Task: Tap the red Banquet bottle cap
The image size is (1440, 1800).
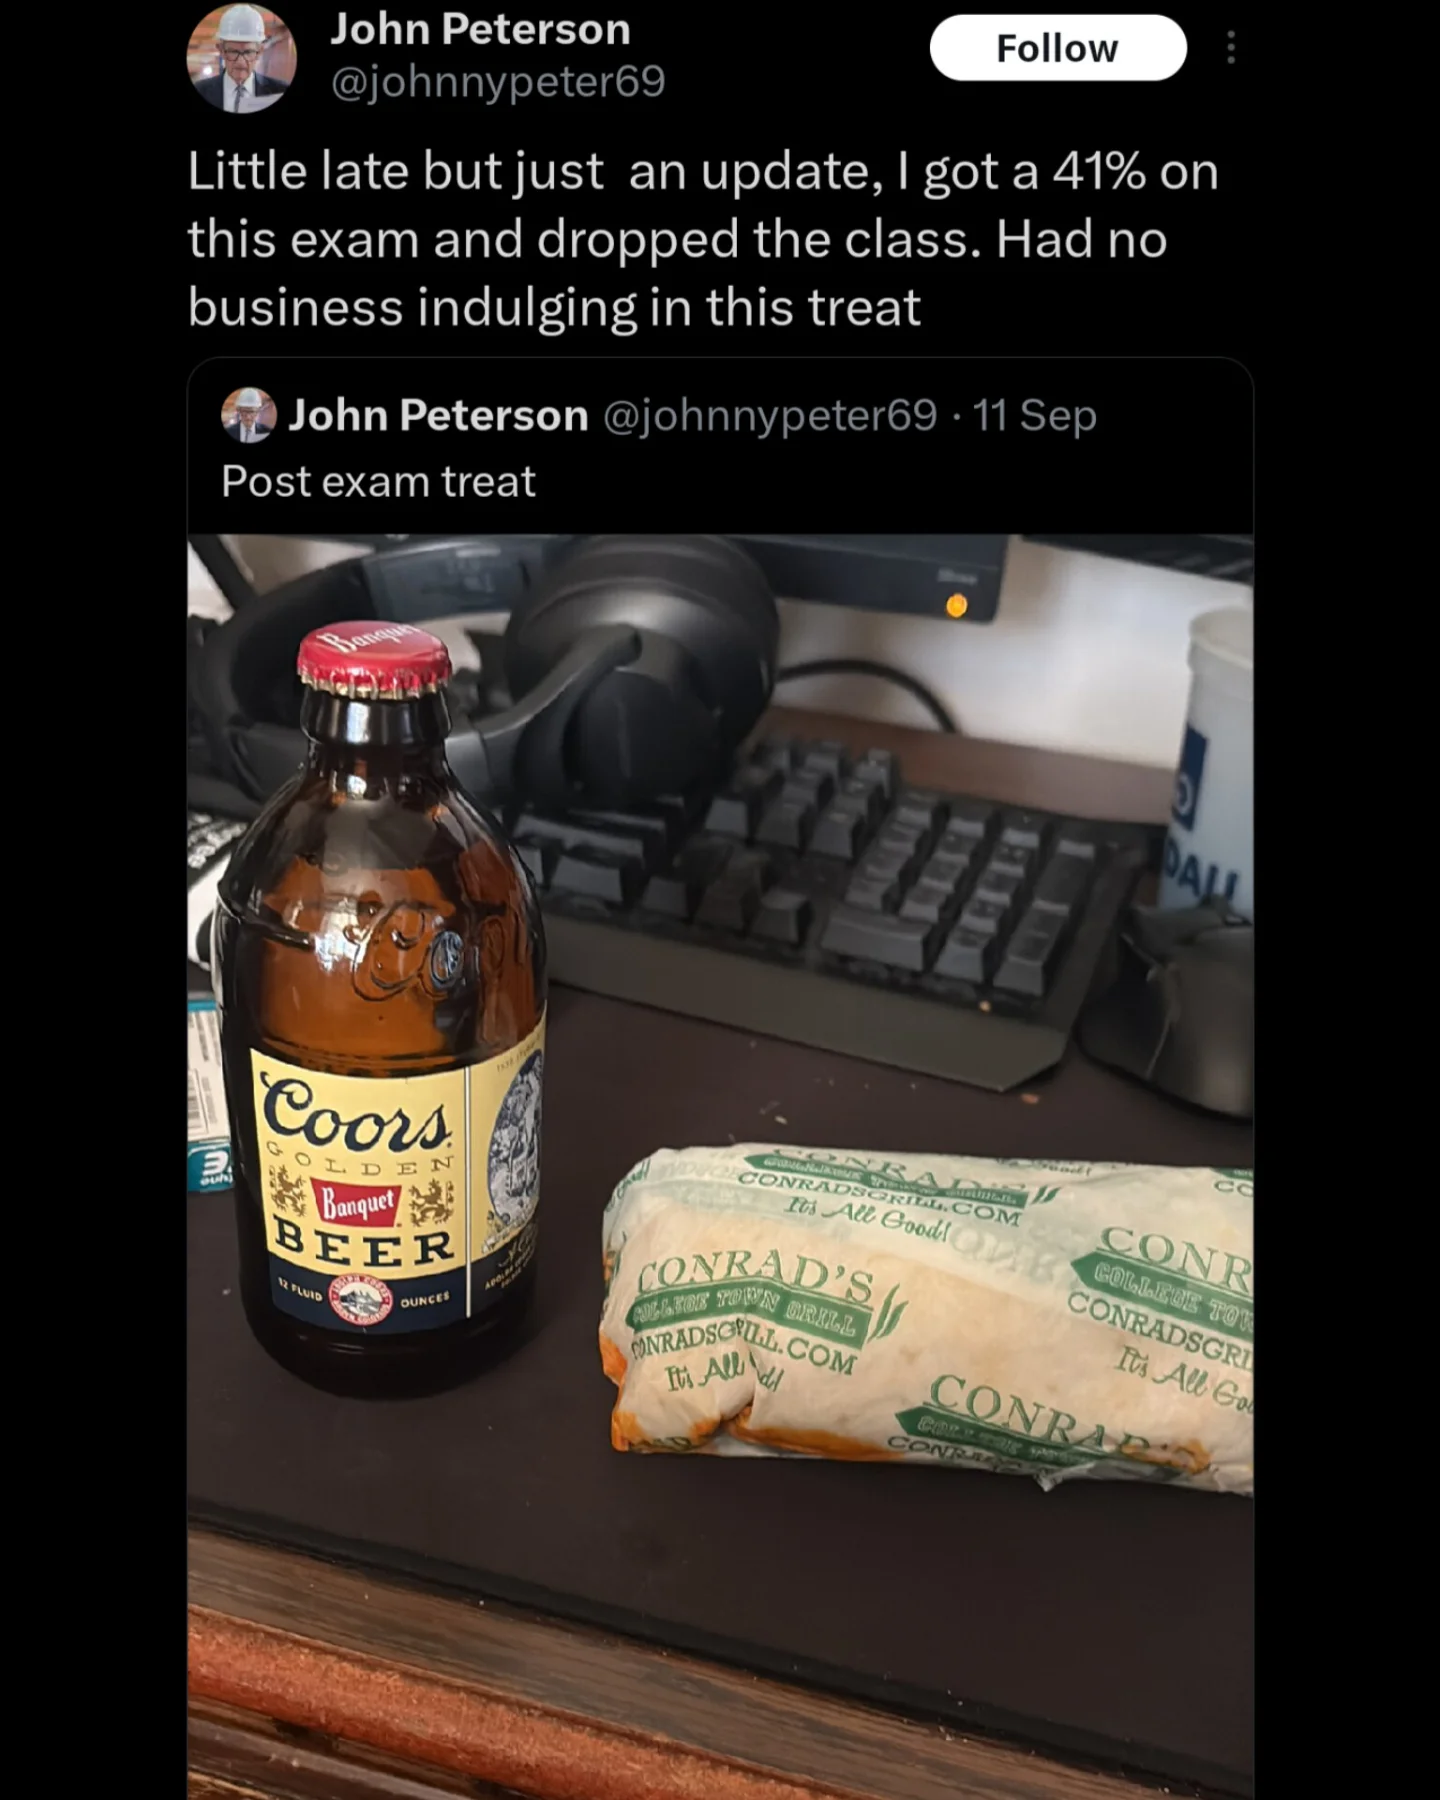Action: click(374, 664)
